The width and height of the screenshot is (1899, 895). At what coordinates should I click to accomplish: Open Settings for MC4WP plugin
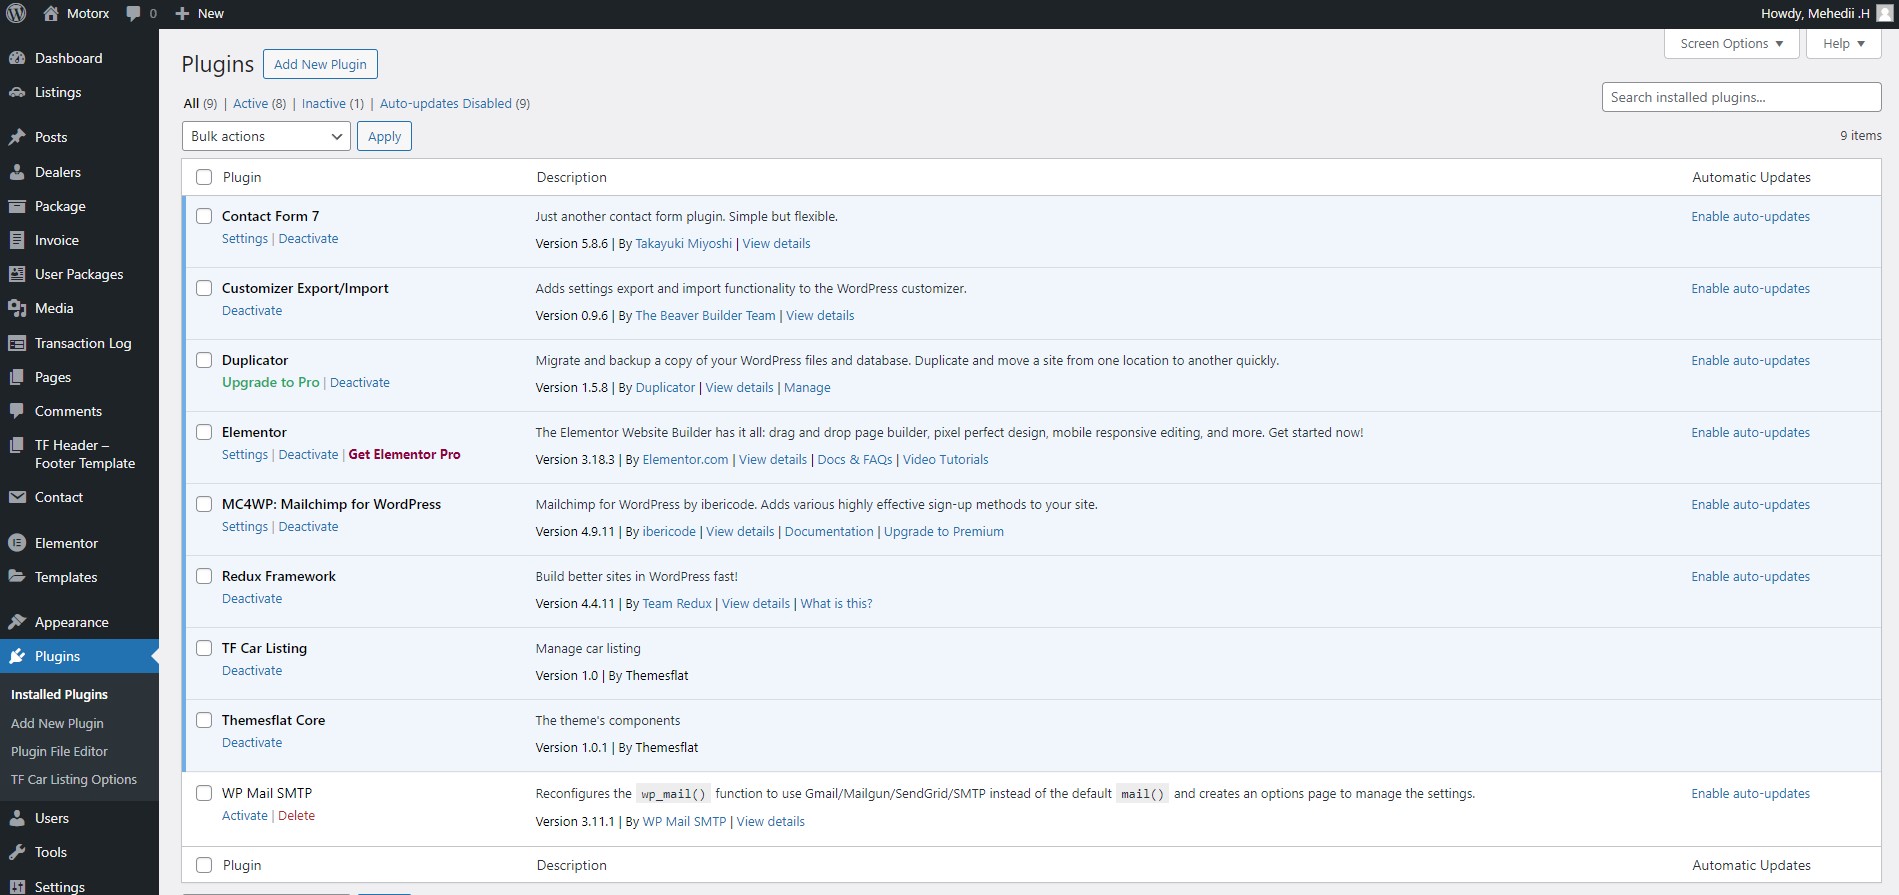(x=245, y=526)
